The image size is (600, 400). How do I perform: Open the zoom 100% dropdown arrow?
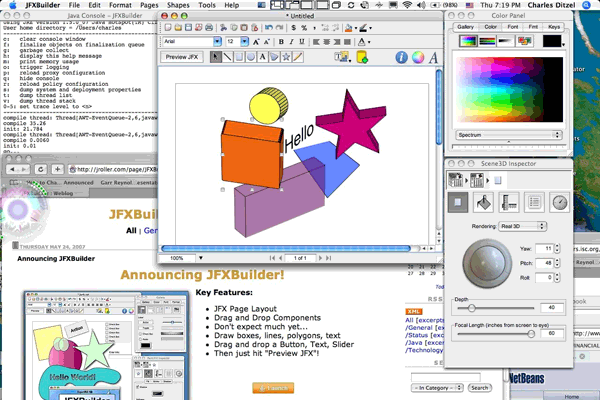click(201, 258)
